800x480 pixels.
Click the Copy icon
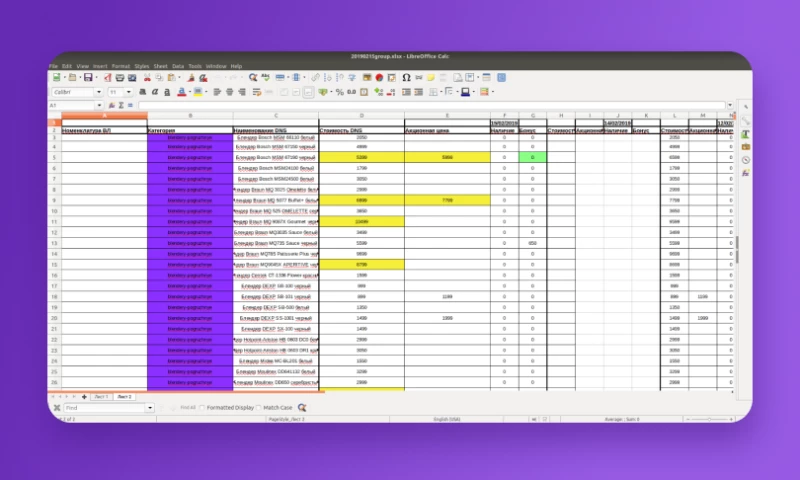[159, 78]
